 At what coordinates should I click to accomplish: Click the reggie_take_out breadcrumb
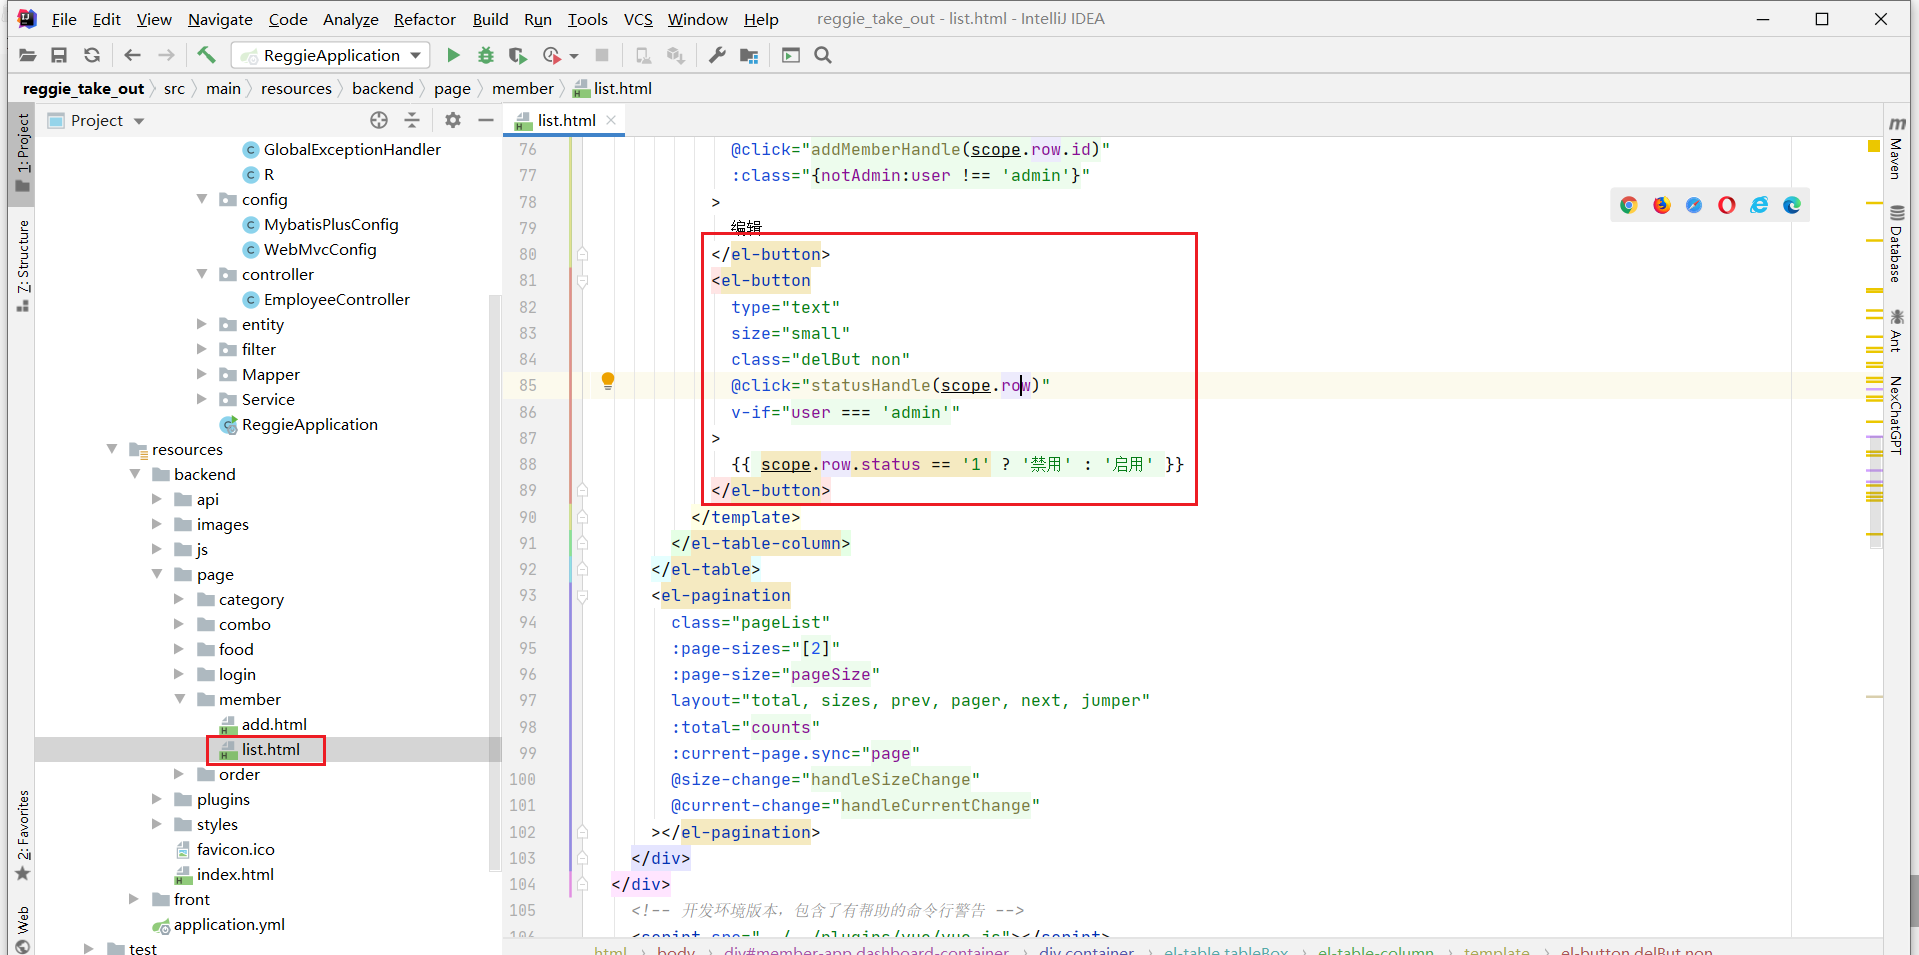pyautogui.click(x=83, y=88)
